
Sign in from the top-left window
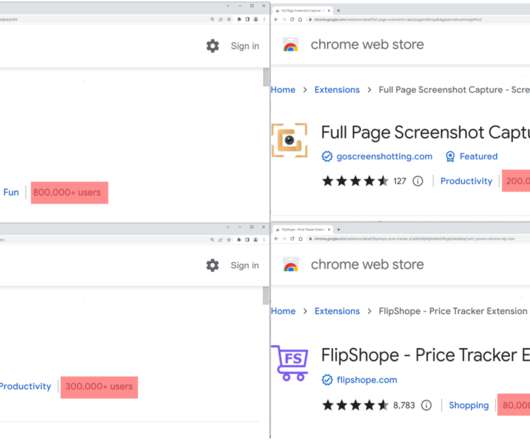click(x=245, y=46)
